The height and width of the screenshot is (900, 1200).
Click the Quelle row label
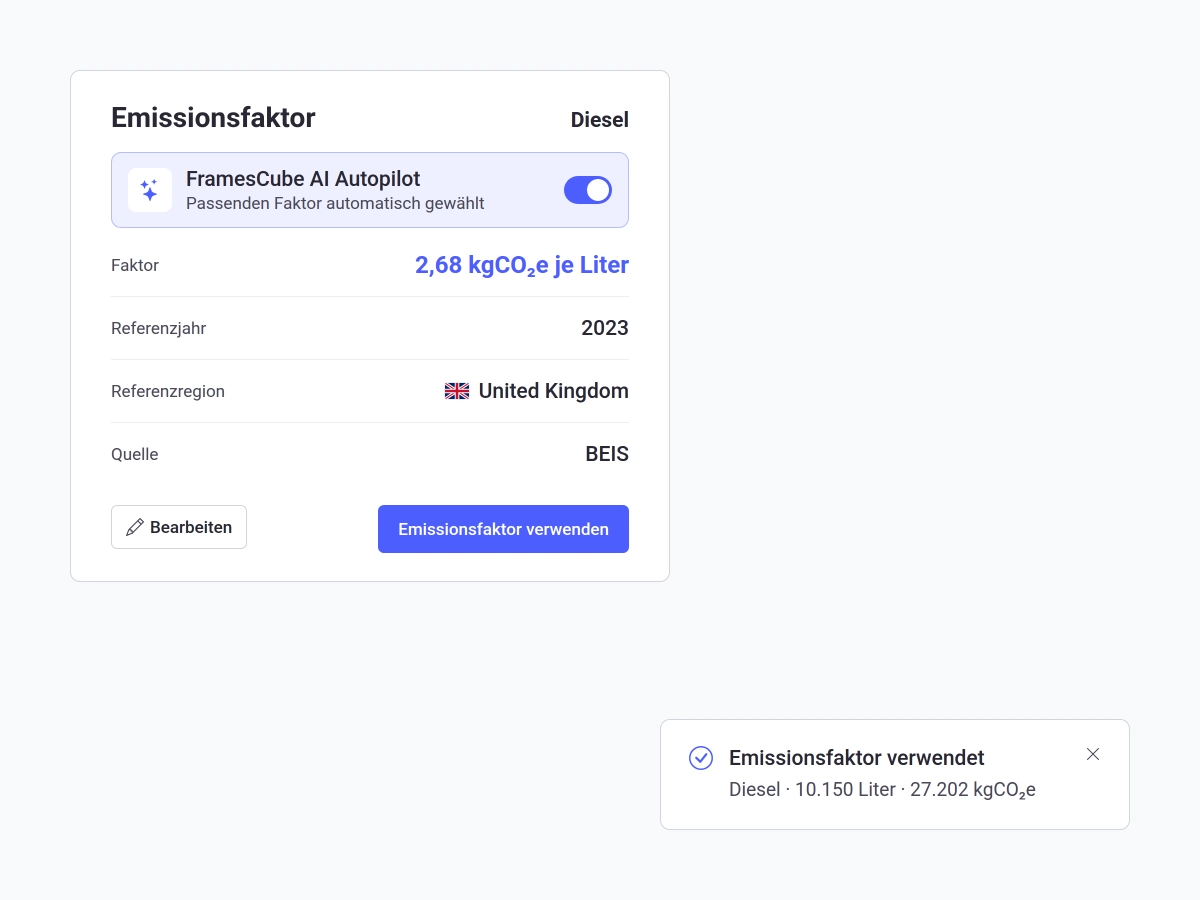(x=135, y=454)
